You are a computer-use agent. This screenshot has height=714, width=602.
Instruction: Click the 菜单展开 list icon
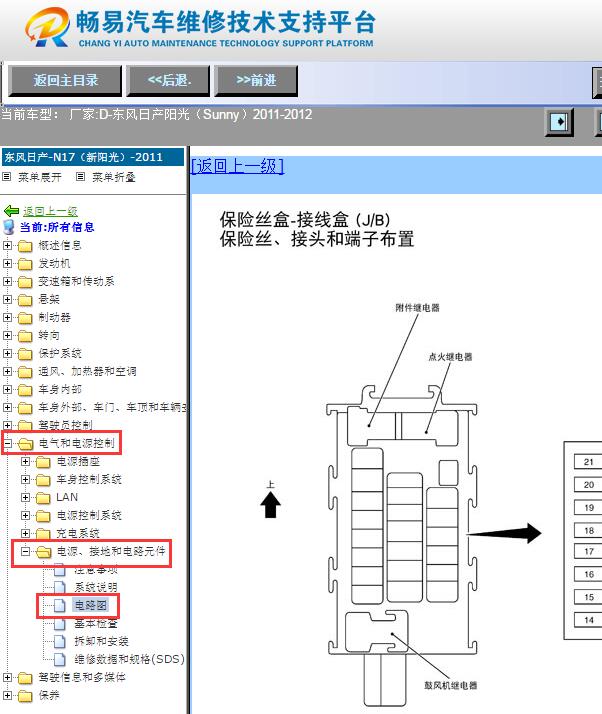[7, 176]
